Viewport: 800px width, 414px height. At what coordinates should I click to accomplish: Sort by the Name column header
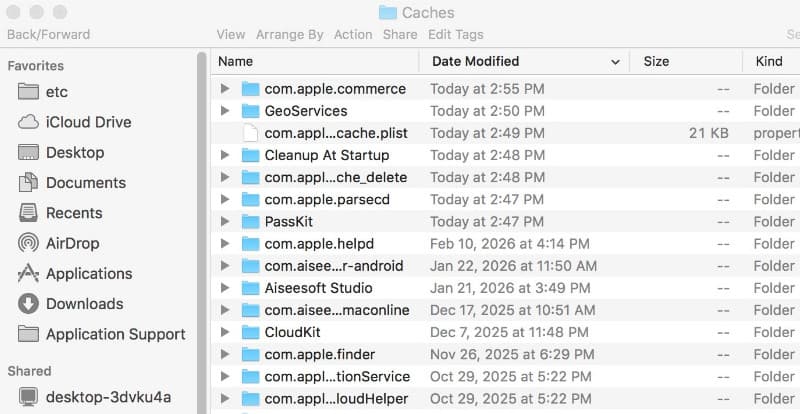[315, 61]
